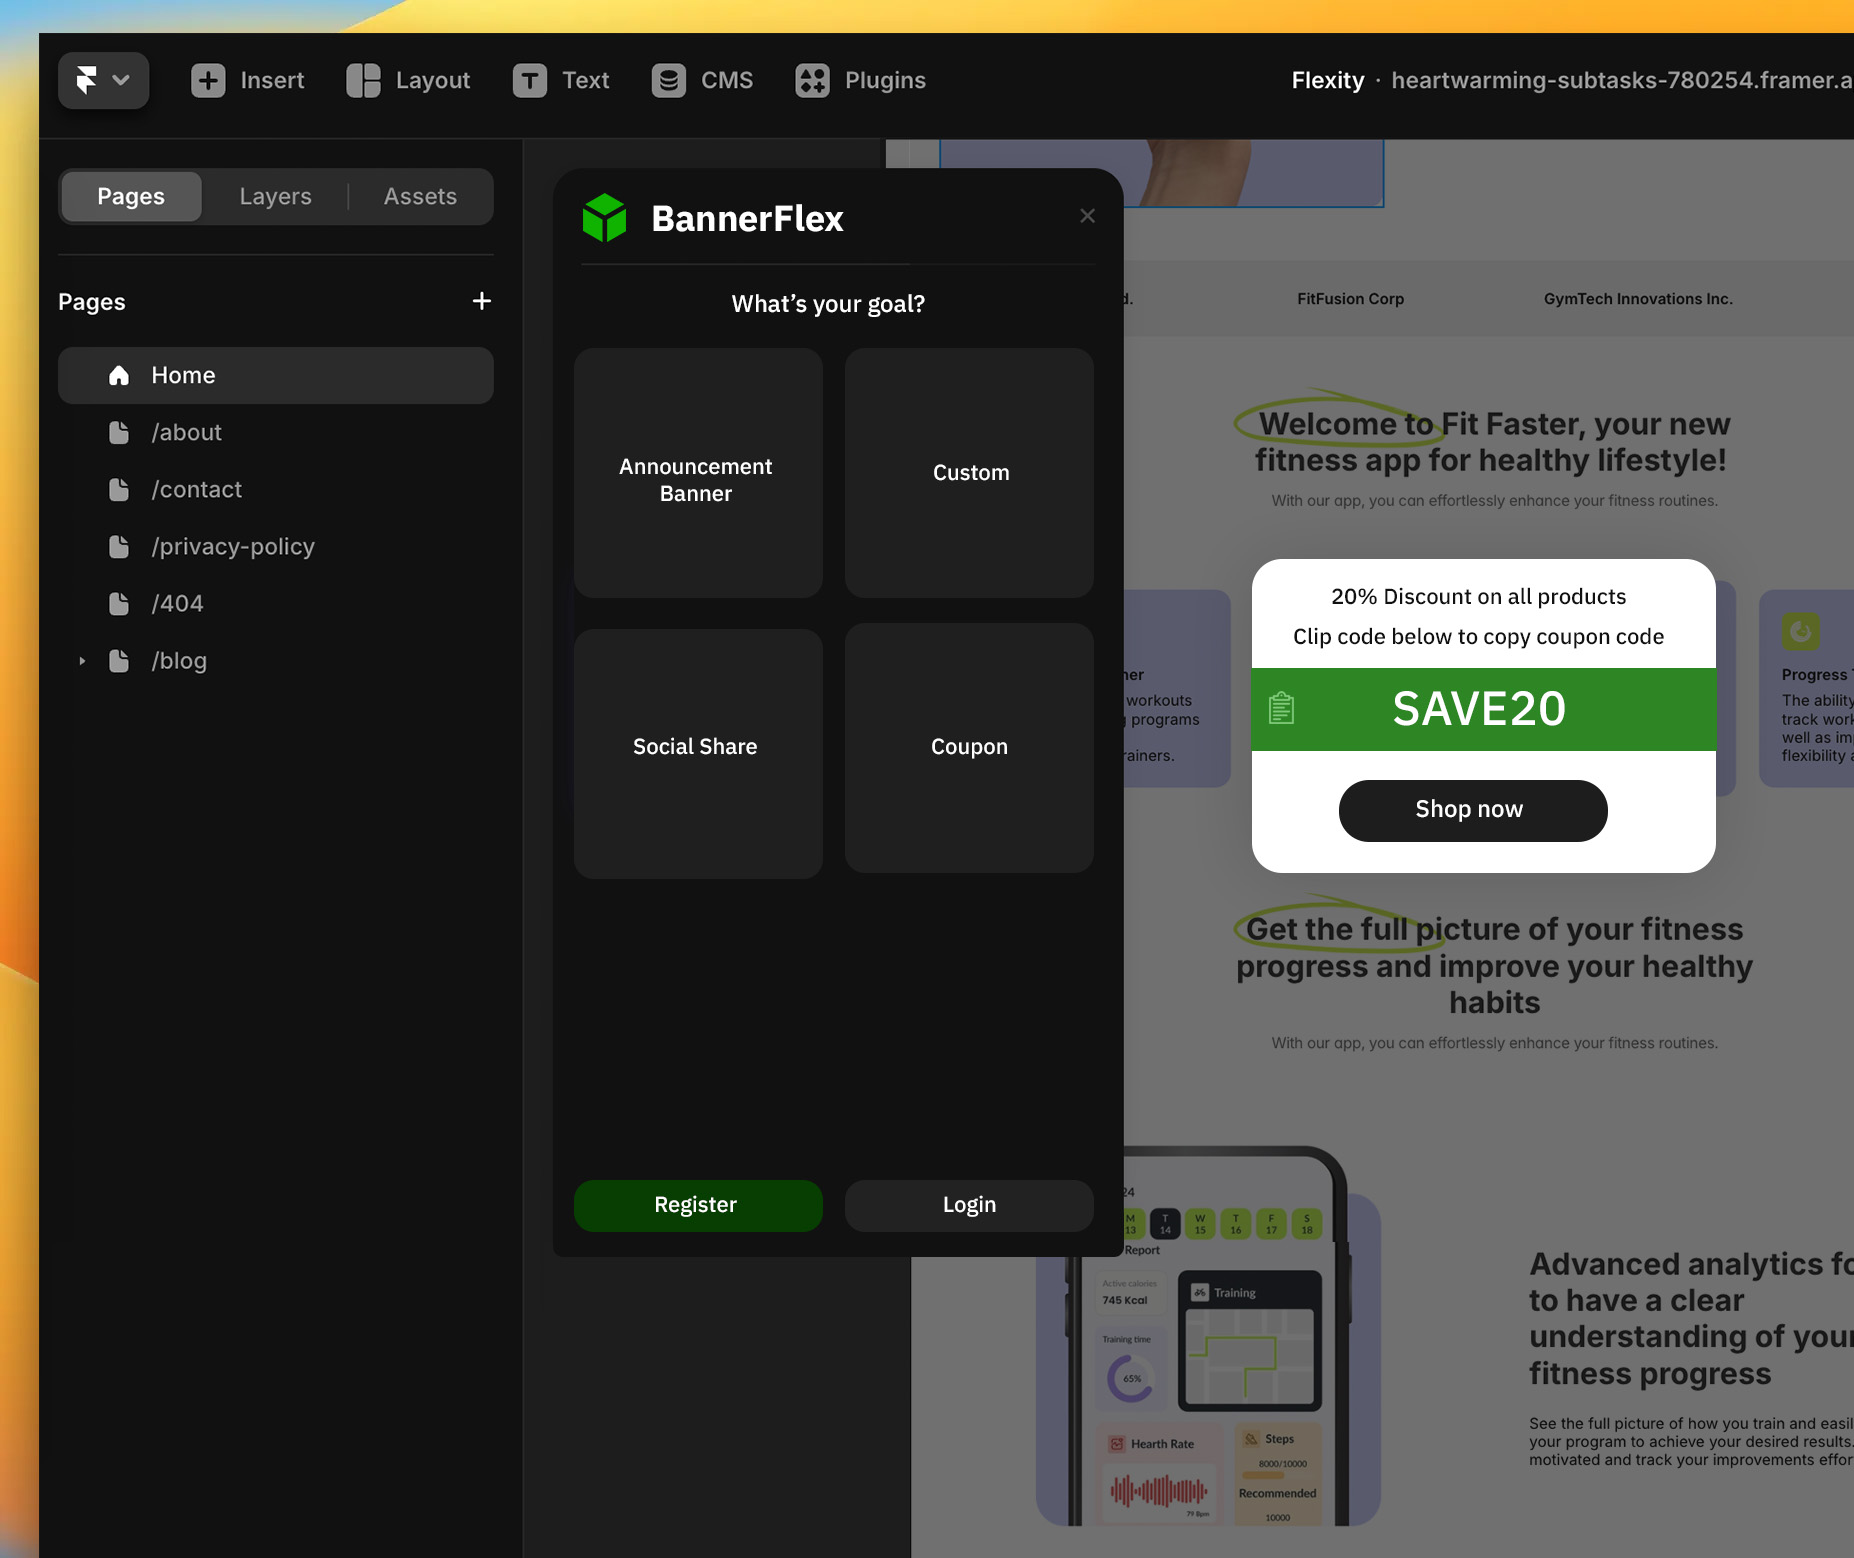This screenshot has height=1558, width=1854.
Task: Click the Home house icon
Action: (119, 375)
